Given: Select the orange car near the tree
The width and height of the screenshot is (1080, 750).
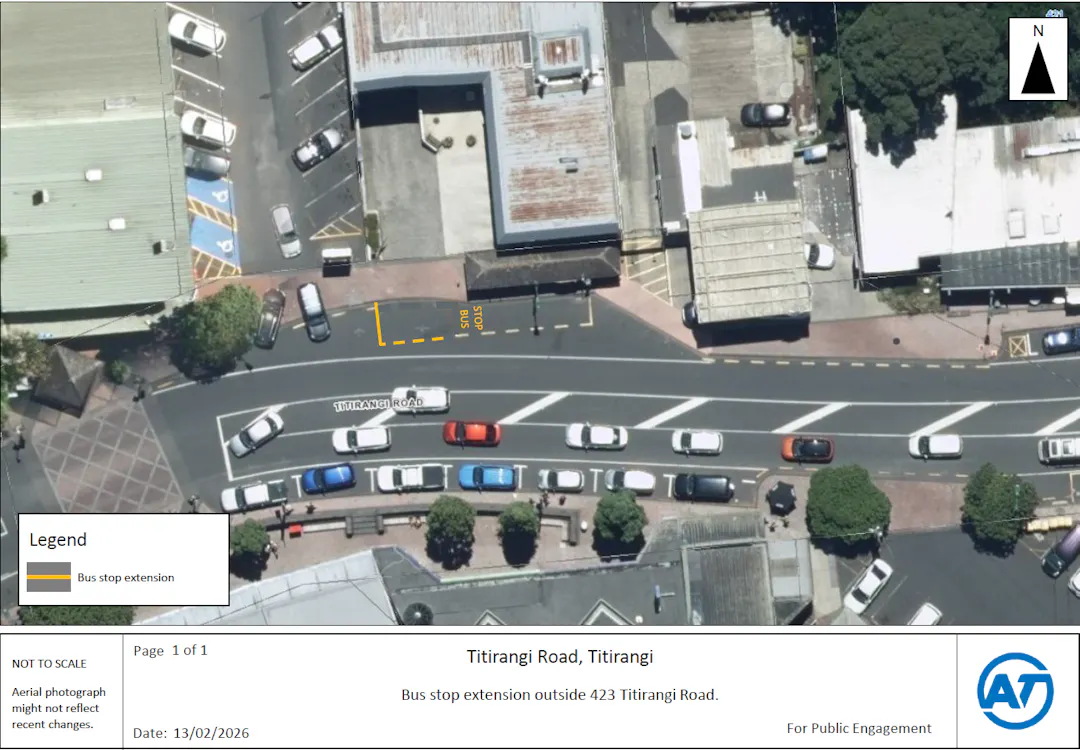Looking at the screenshot, I should 807,449.
